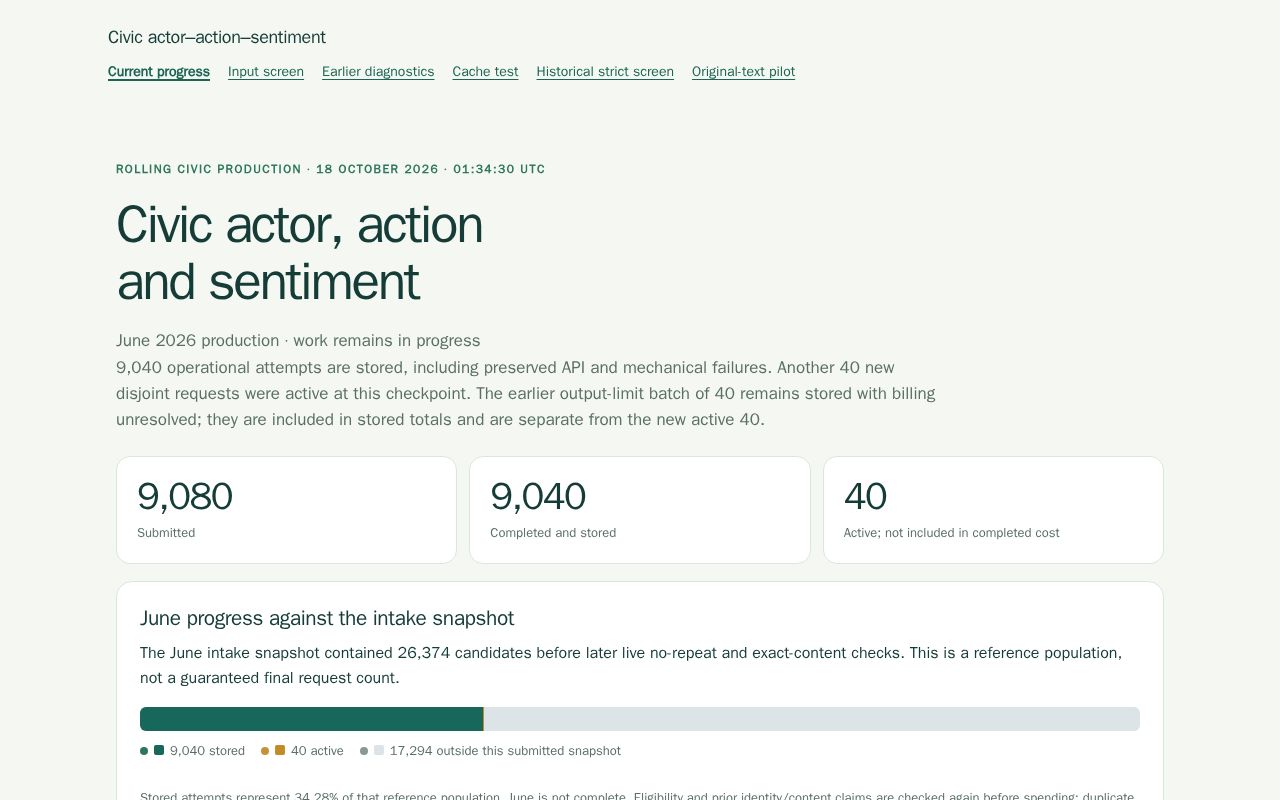Click 'June 2026 production · work remains in progress'
Image resolution: width=1280 pixels, height=800 pixels.
[298, 341]
